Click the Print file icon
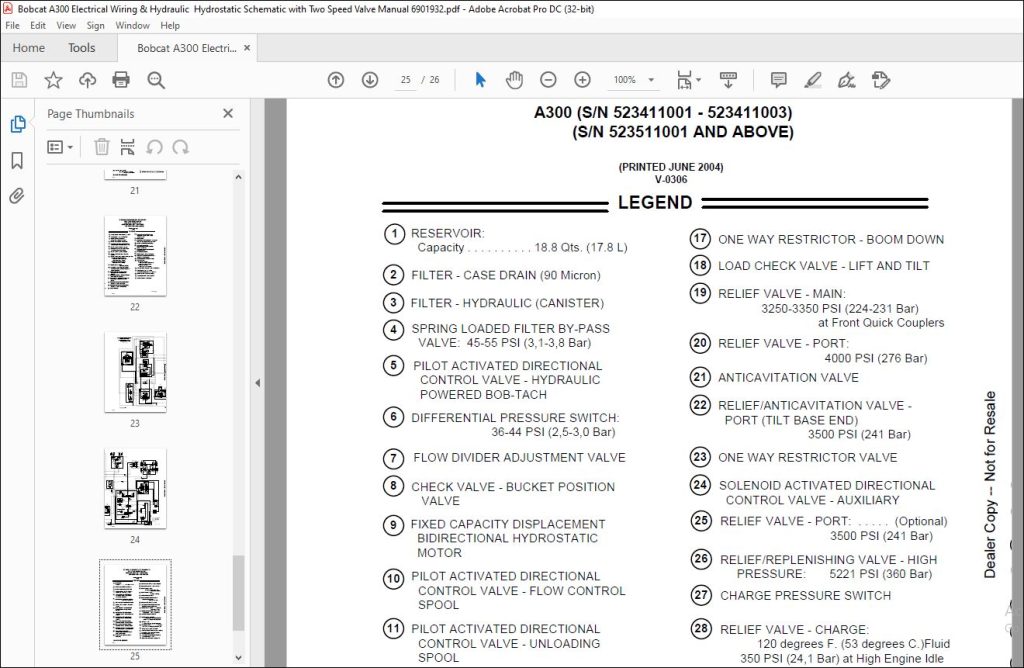This screenshot has width=1024, height=668. pos(121,80)
